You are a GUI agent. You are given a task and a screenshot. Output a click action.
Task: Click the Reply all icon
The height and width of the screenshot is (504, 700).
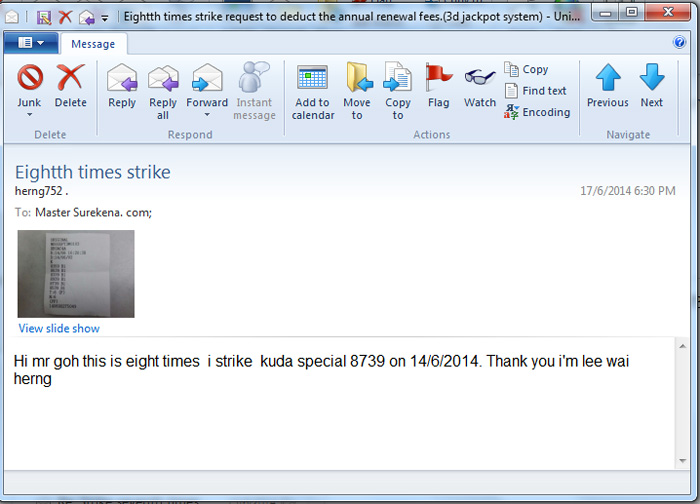click(163, 78)
